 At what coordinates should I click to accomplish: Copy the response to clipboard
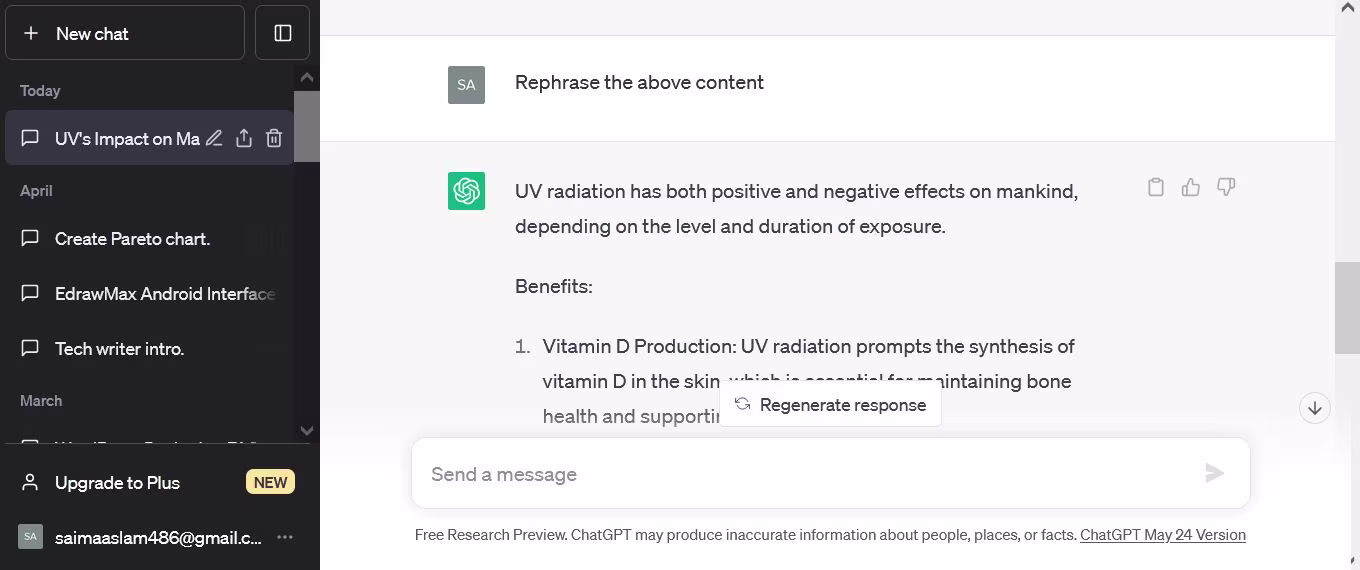pyautogui.click(x=1156, y=187)
